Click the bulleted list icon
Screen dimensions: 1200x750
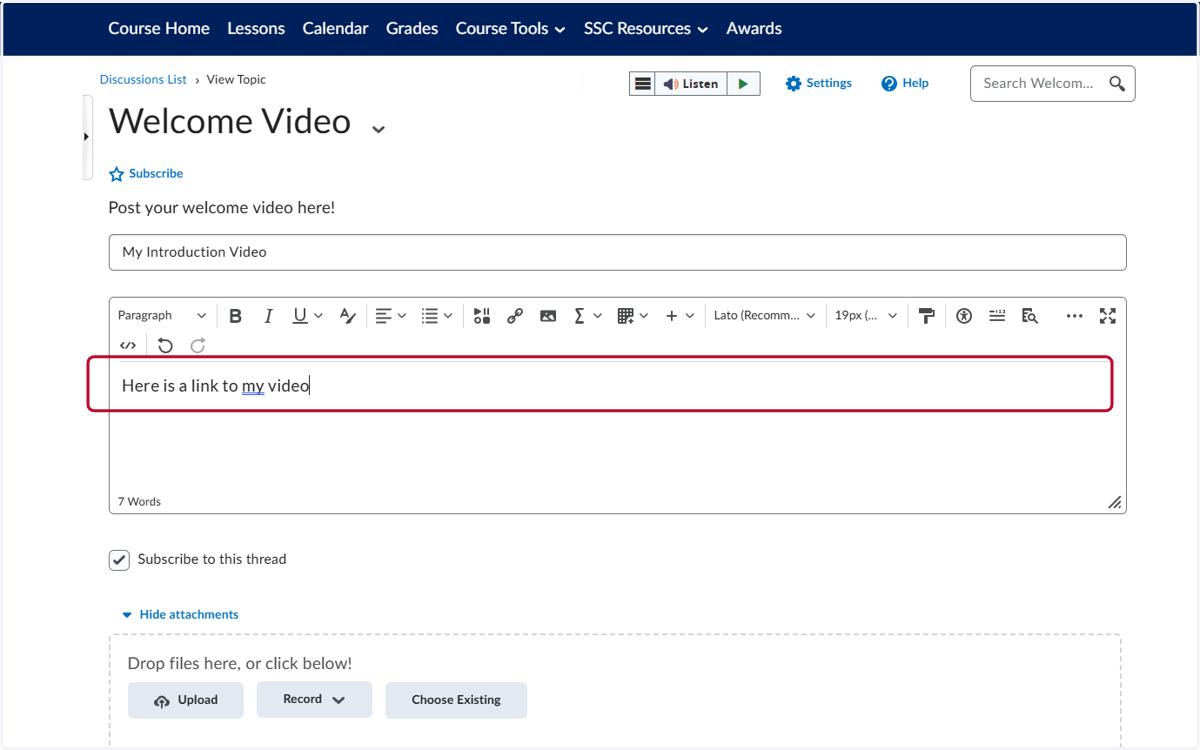pos(430,316)
